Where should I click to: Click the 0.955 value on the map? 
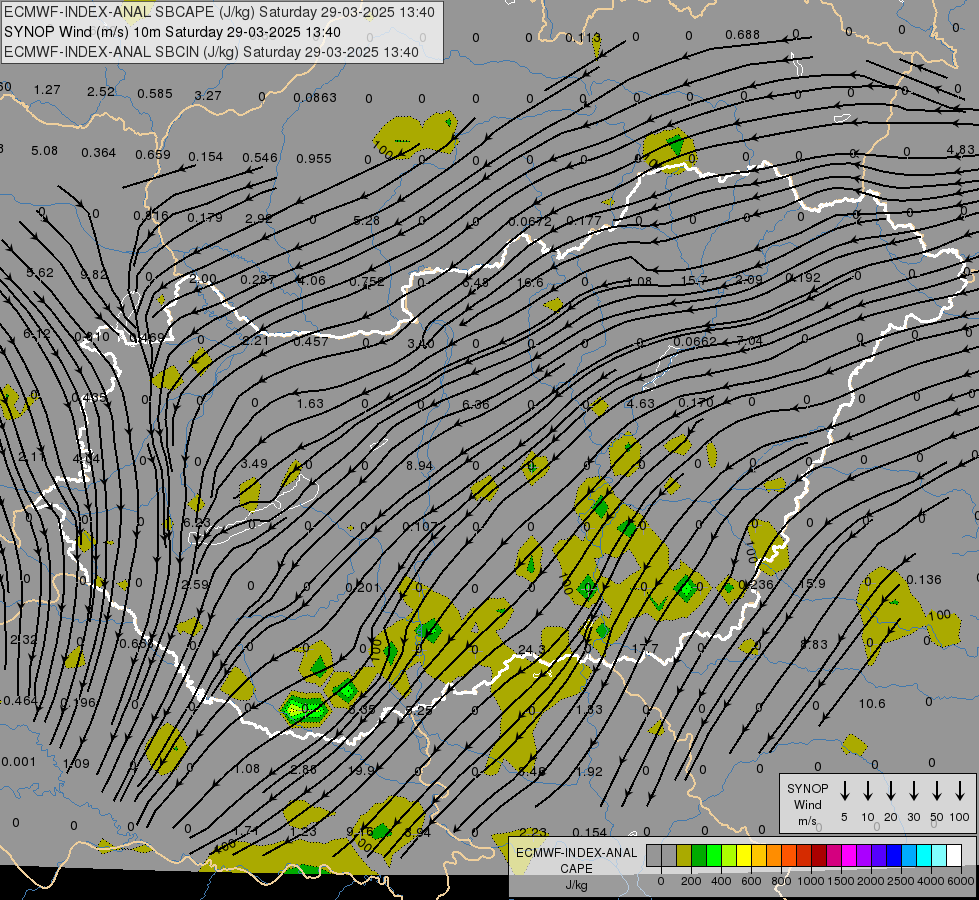pos(314,159)
